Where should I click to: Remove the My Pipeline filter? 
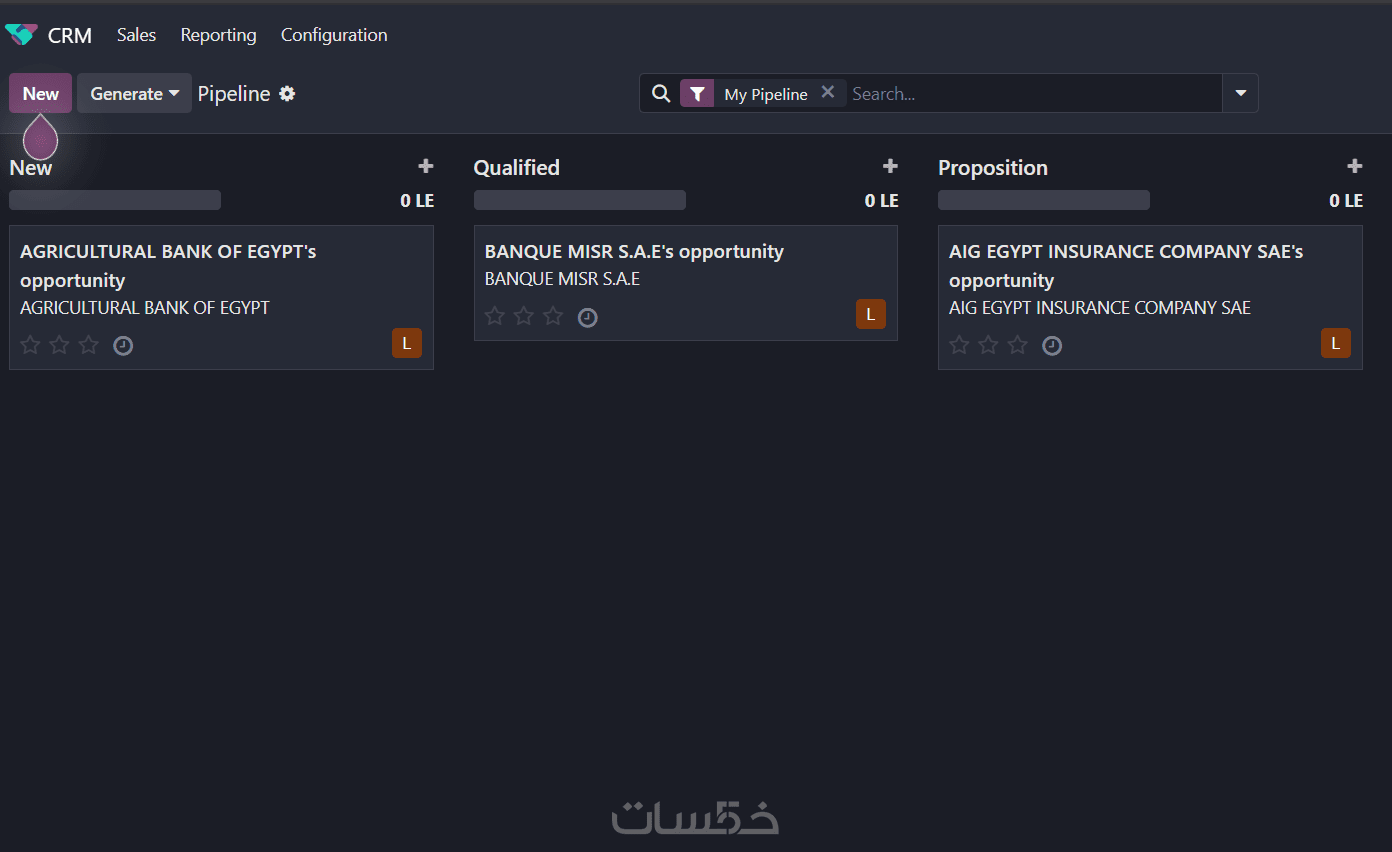coord(828,92)
